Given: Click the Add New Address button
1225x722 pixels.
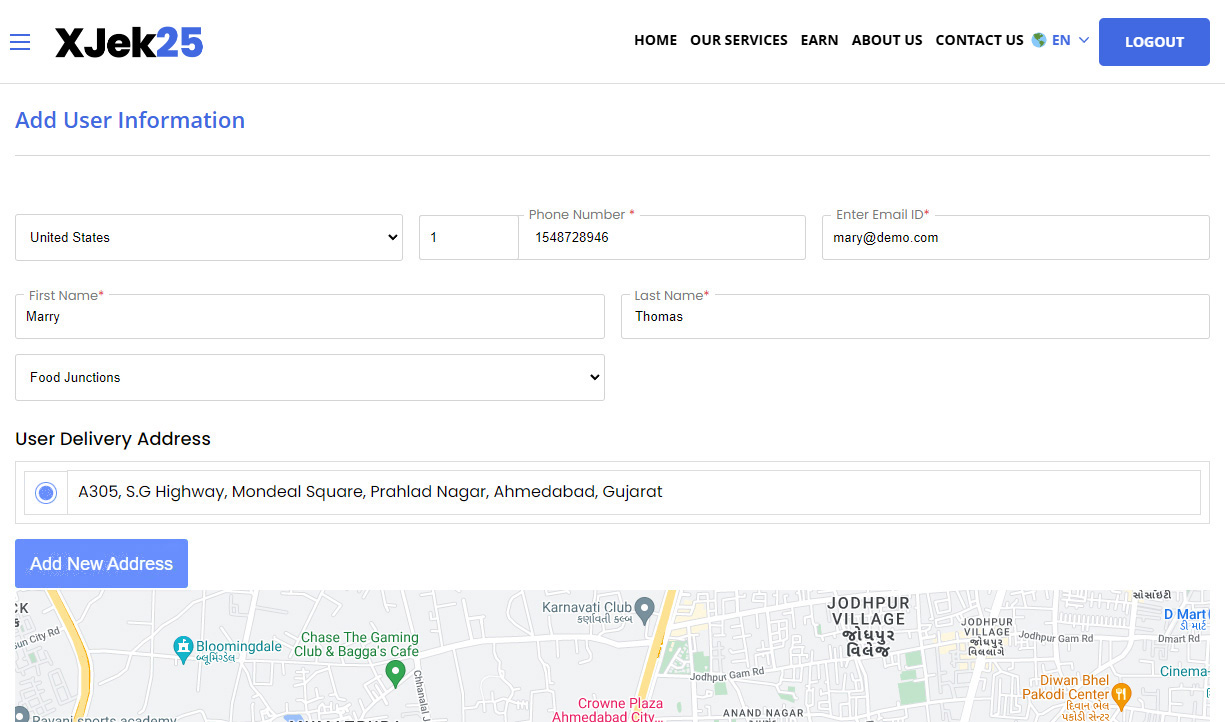Looking at the screenshot, I should click(x=101, y=563).
